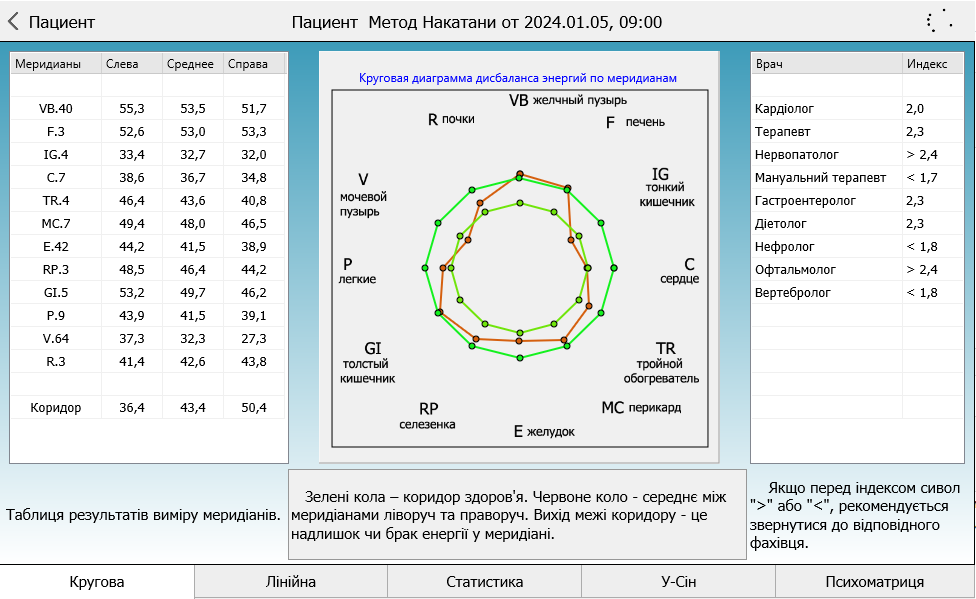Click the Меридианы column header

click(x=49, y=64)
